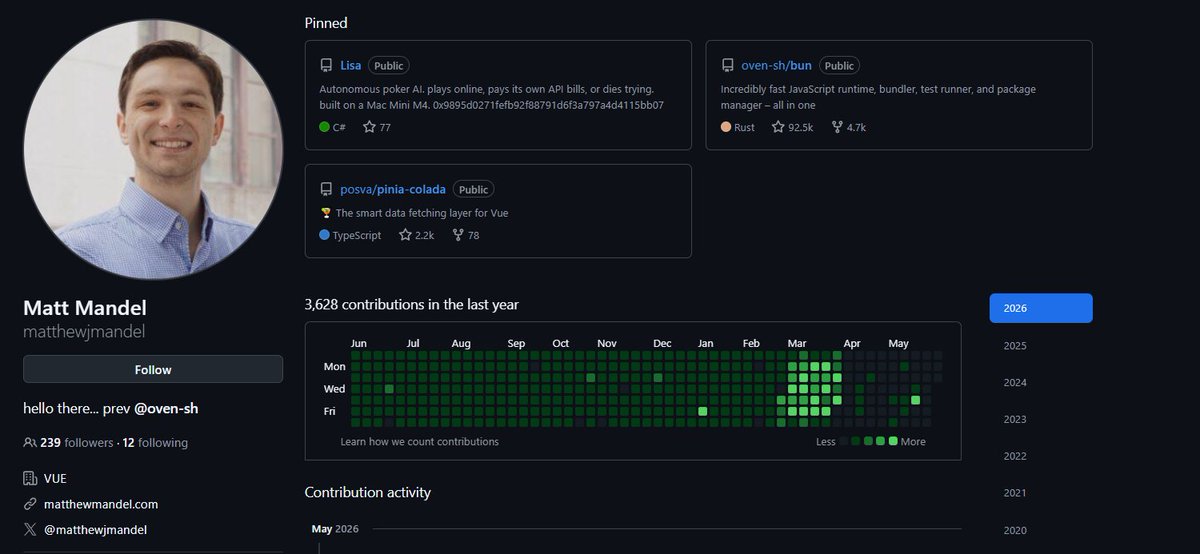Follow Matt Mandel

pos(153,369)
